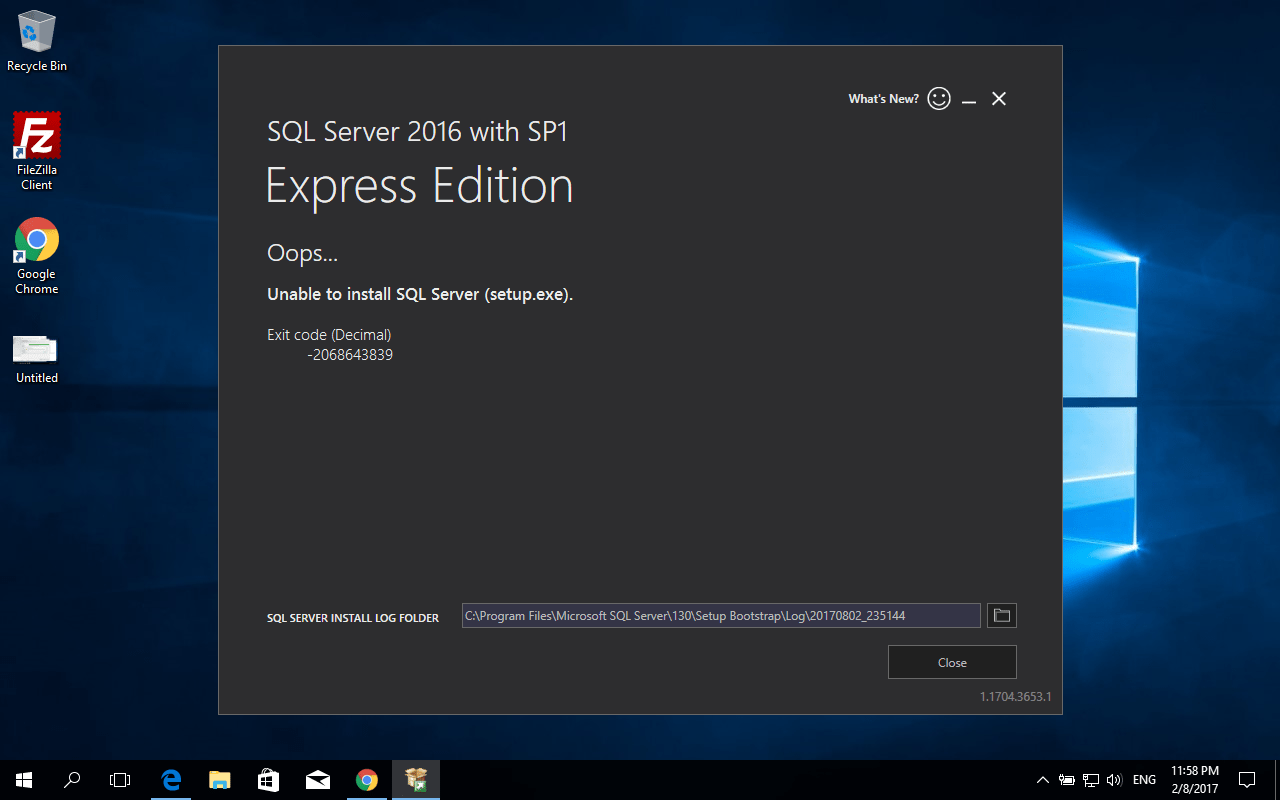Select the install log folder path field
1280x800 pixels.
coord(720,615)
